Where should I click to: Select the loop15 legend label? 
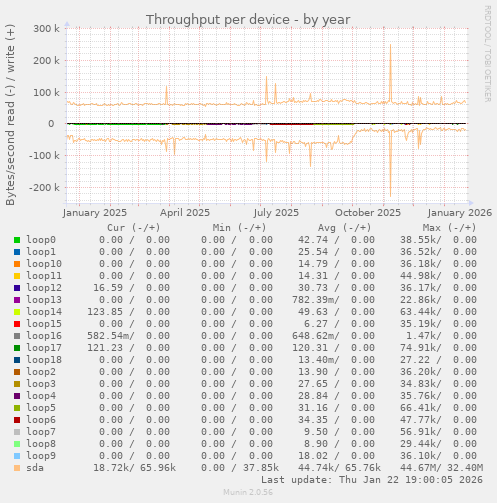pos(44,324)
